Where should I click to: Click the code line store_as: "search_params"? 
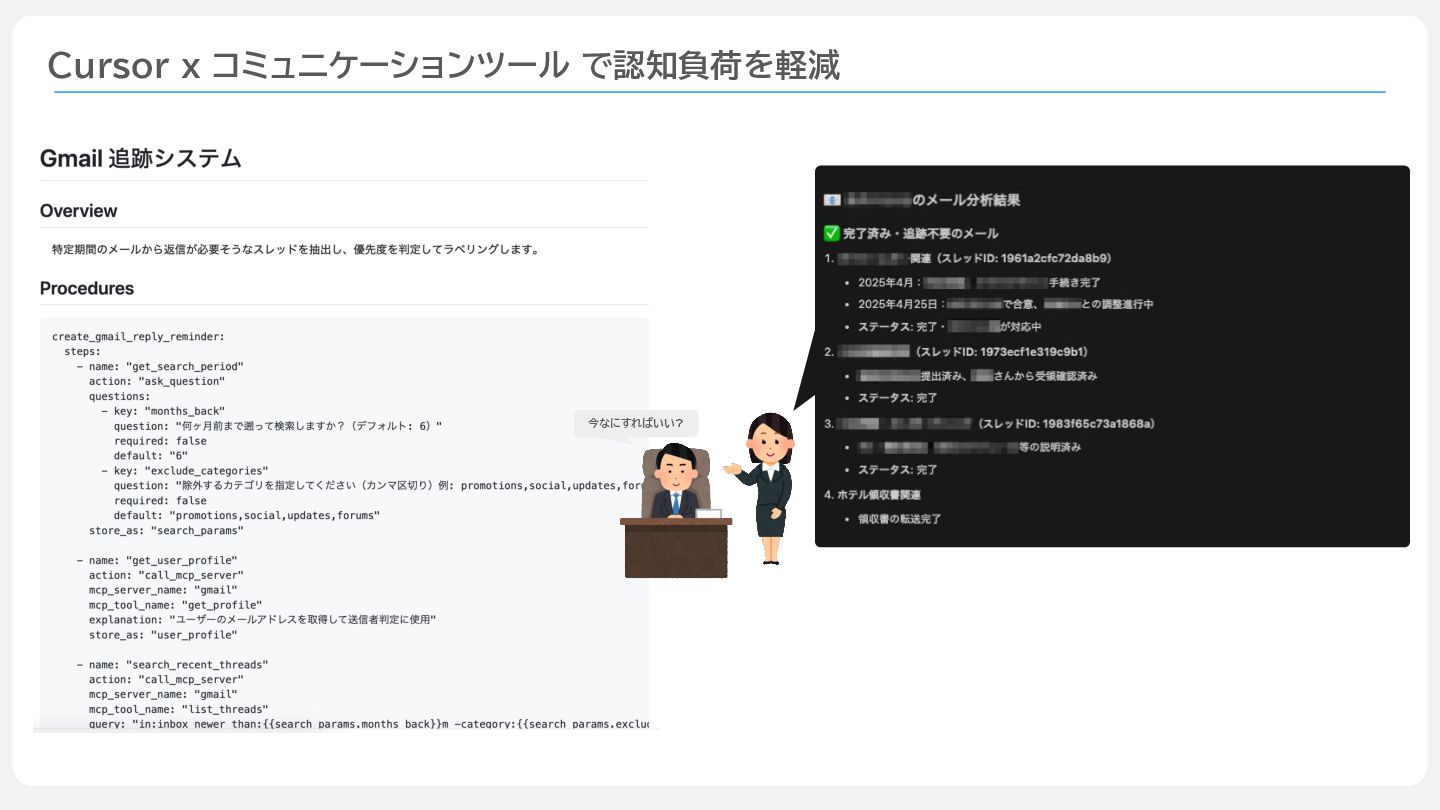[166, 531]
